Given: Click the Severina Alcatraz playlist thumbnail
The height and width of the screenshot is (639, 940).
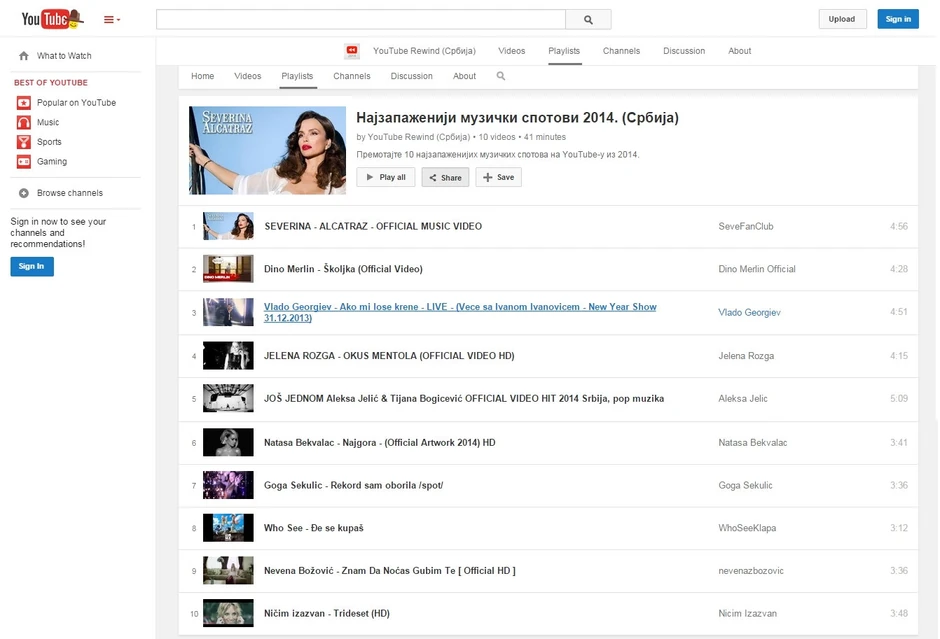Looking at the screenshot, I should 267,150.
